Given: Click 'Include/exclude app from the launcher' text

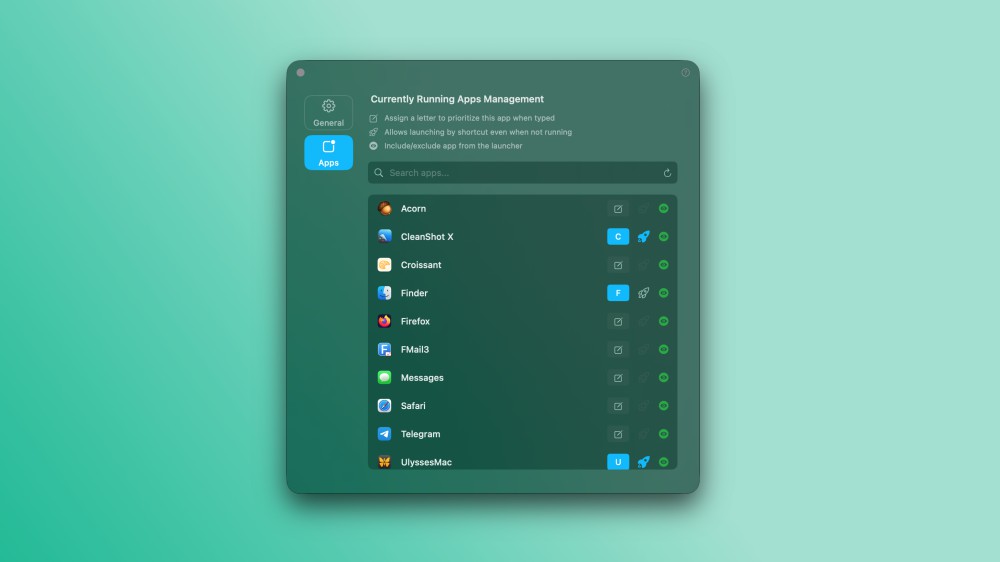Looking at the screenshot, I should pos(453,146).
